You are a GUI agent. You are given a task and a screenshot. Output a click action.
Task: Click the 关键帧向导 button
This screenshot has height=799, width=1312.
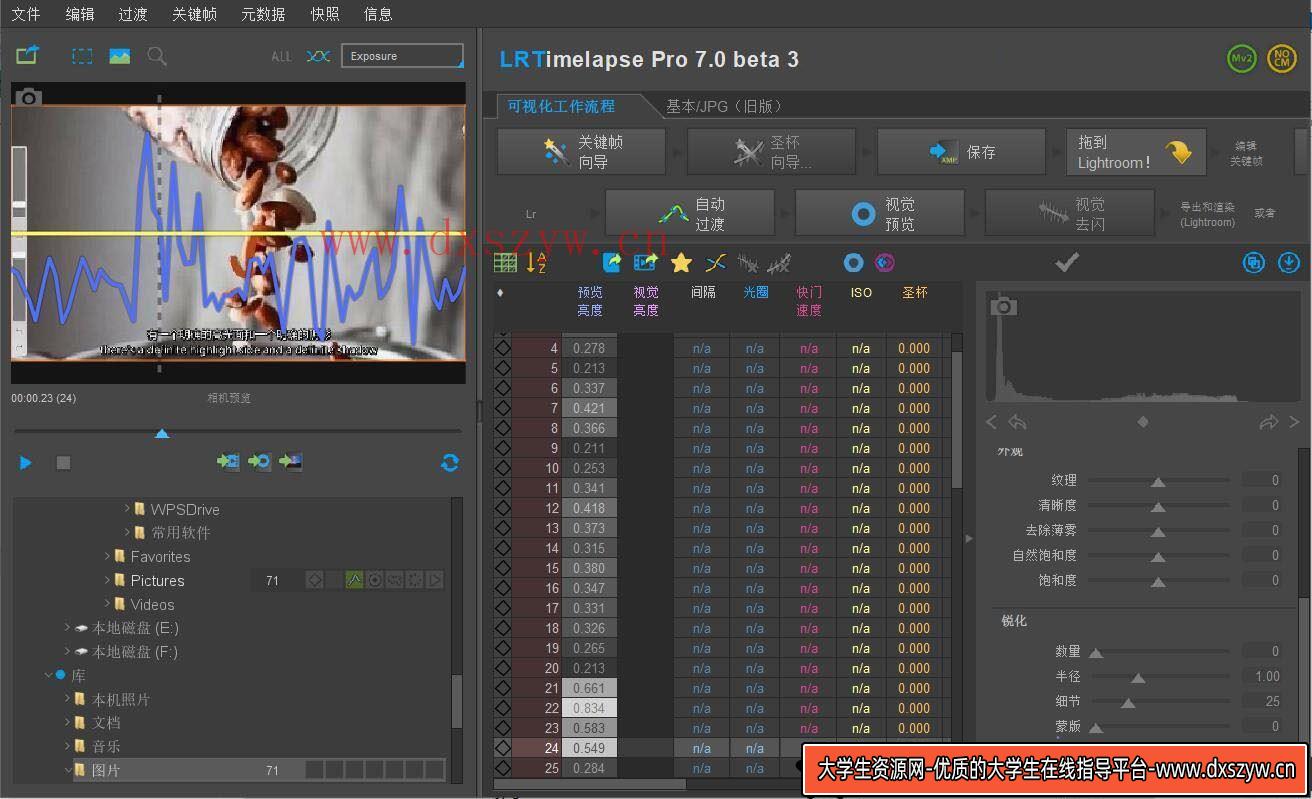[x=581, y=152]
